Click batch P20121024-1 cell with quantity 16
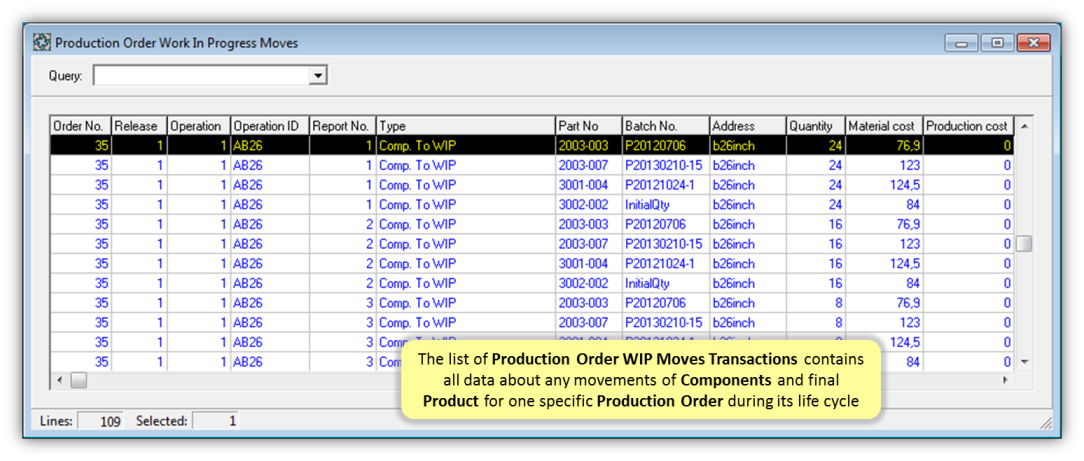 (x=664, y=264)
